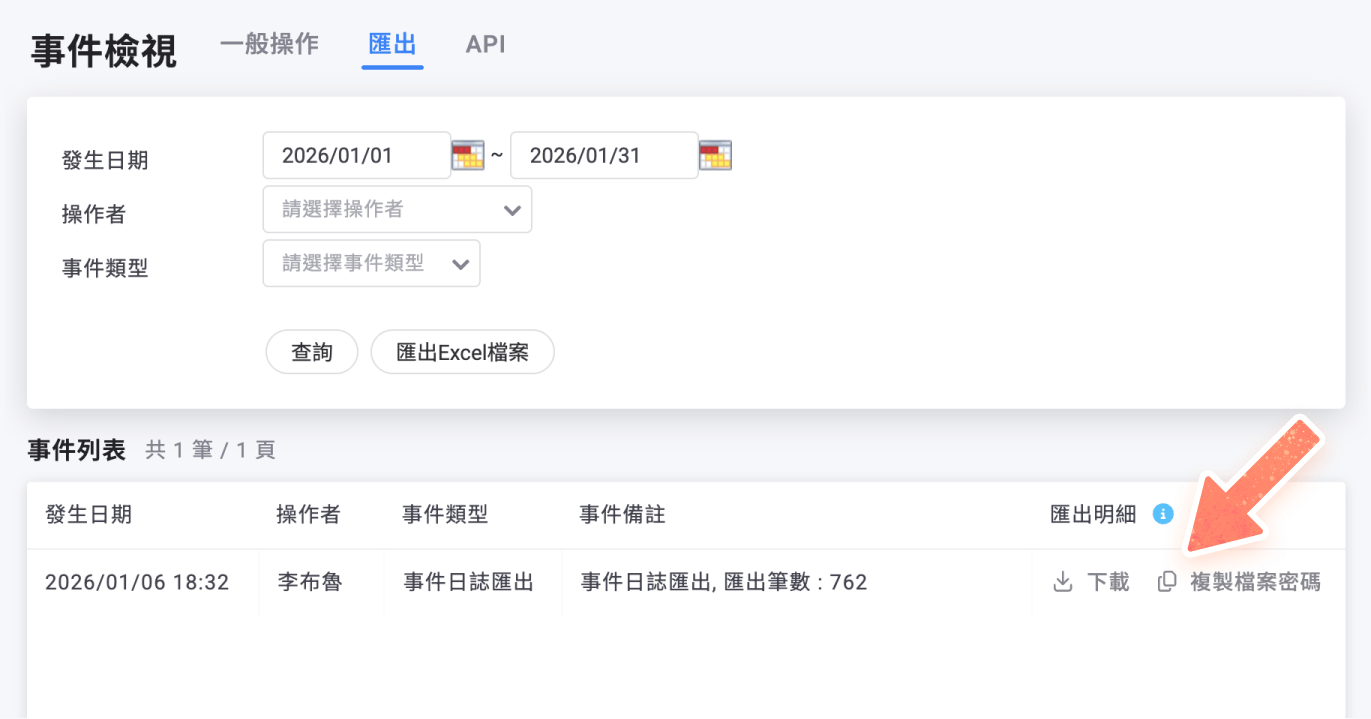Open the end date calendar picker icon
The height and width of the screenshot is (719, 1371).
716,154
